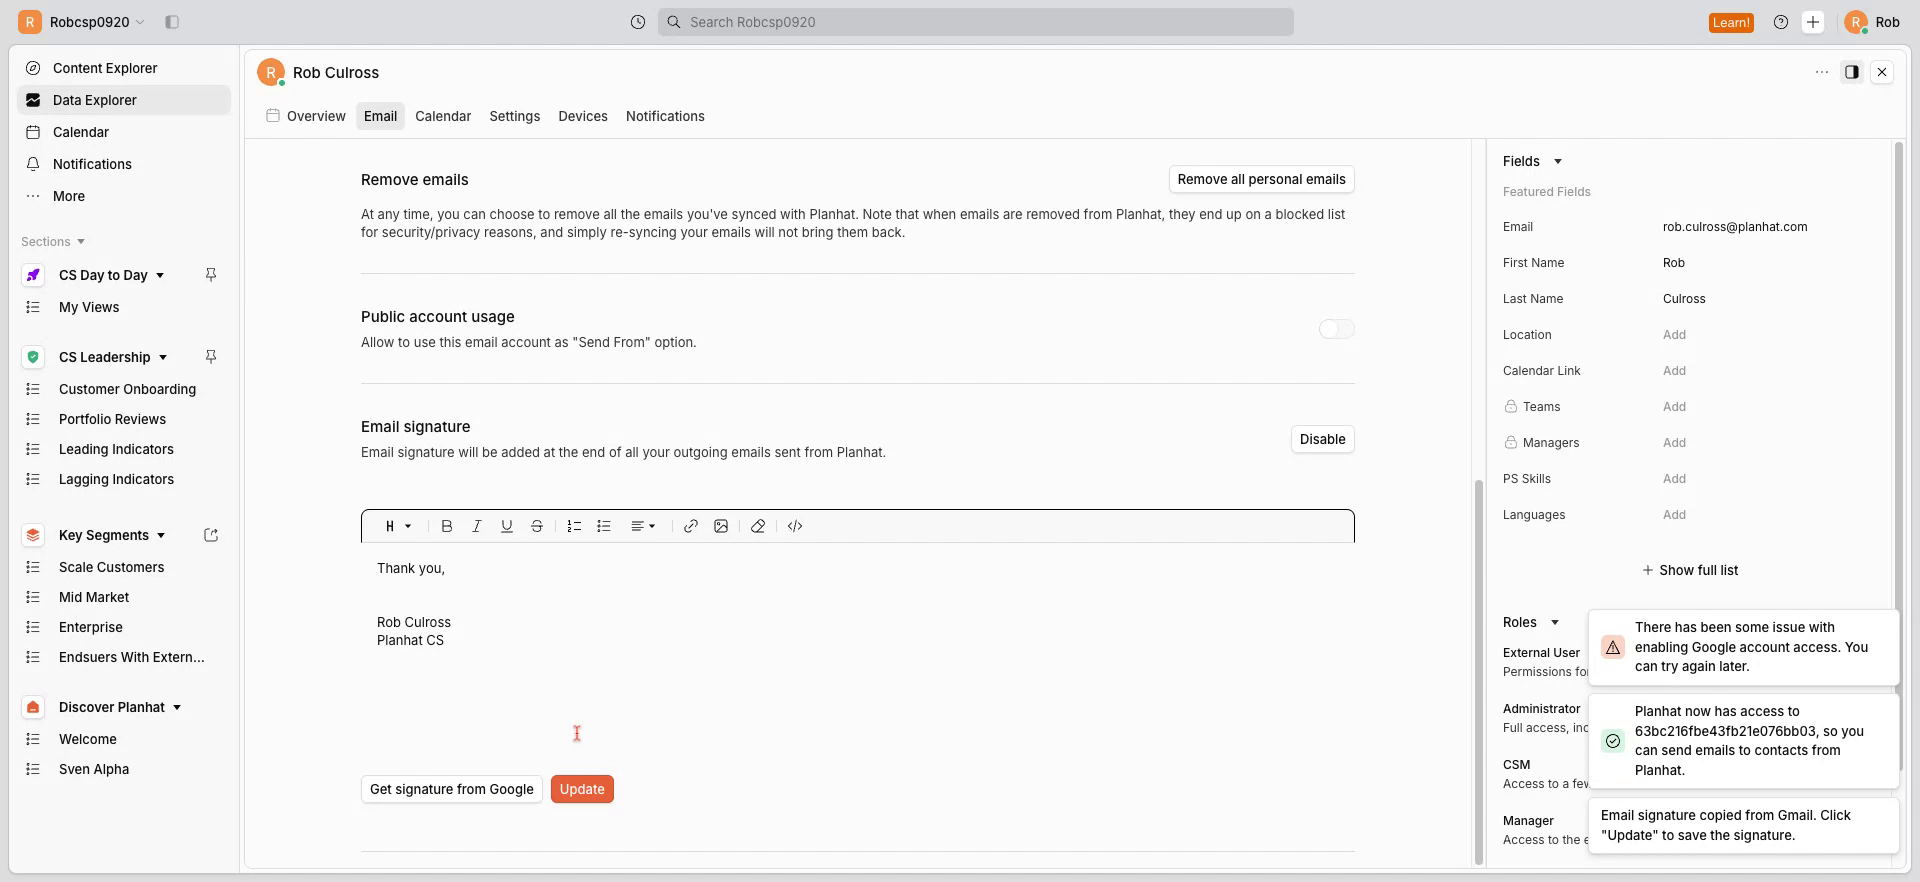
Task: Open the three-dots menu on Rob Culross
Action: tap(1822, 72)
